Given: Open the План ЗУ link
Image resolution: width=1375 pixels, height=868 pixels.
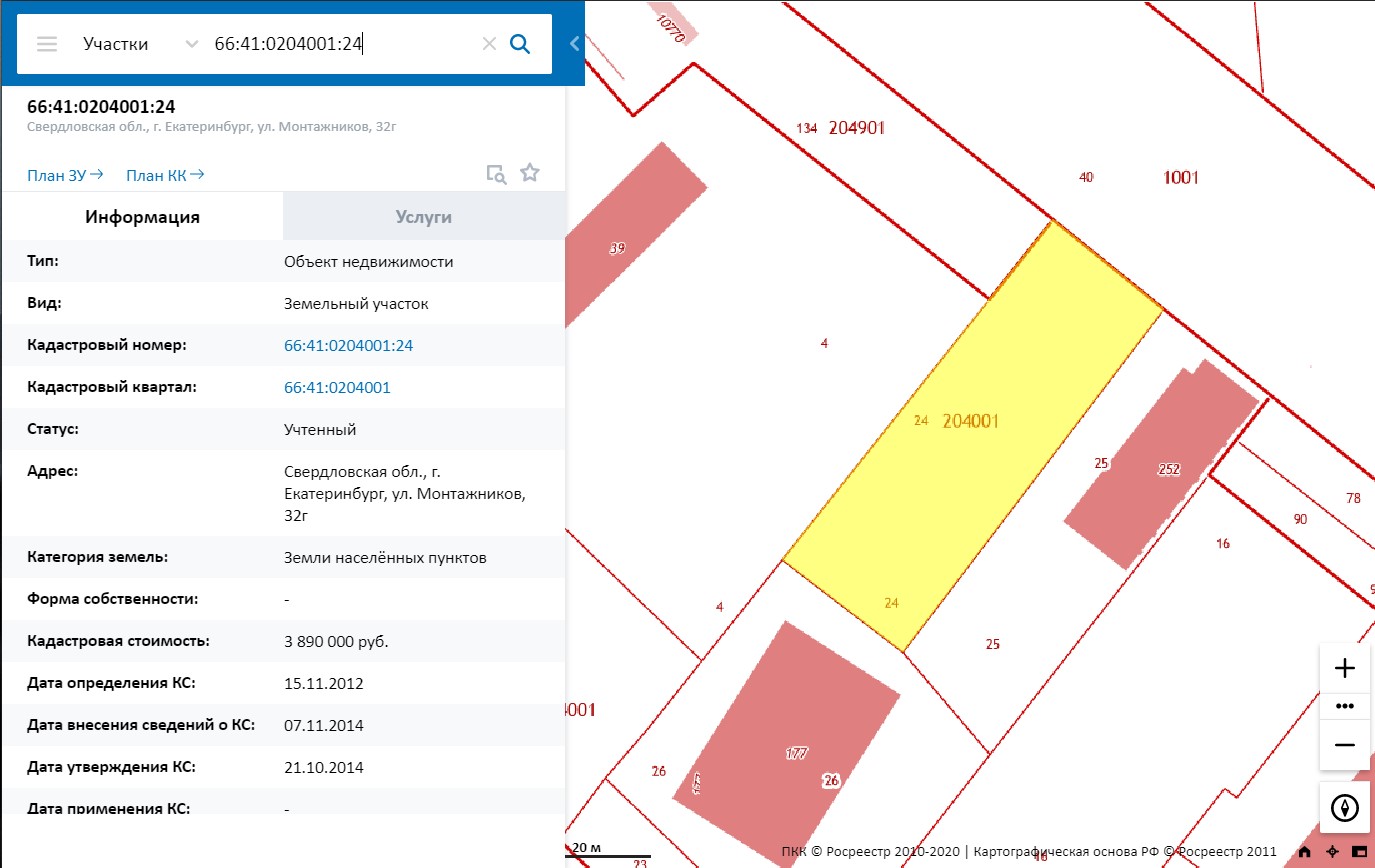Looking at the screenshot, I should pos(65,175).
